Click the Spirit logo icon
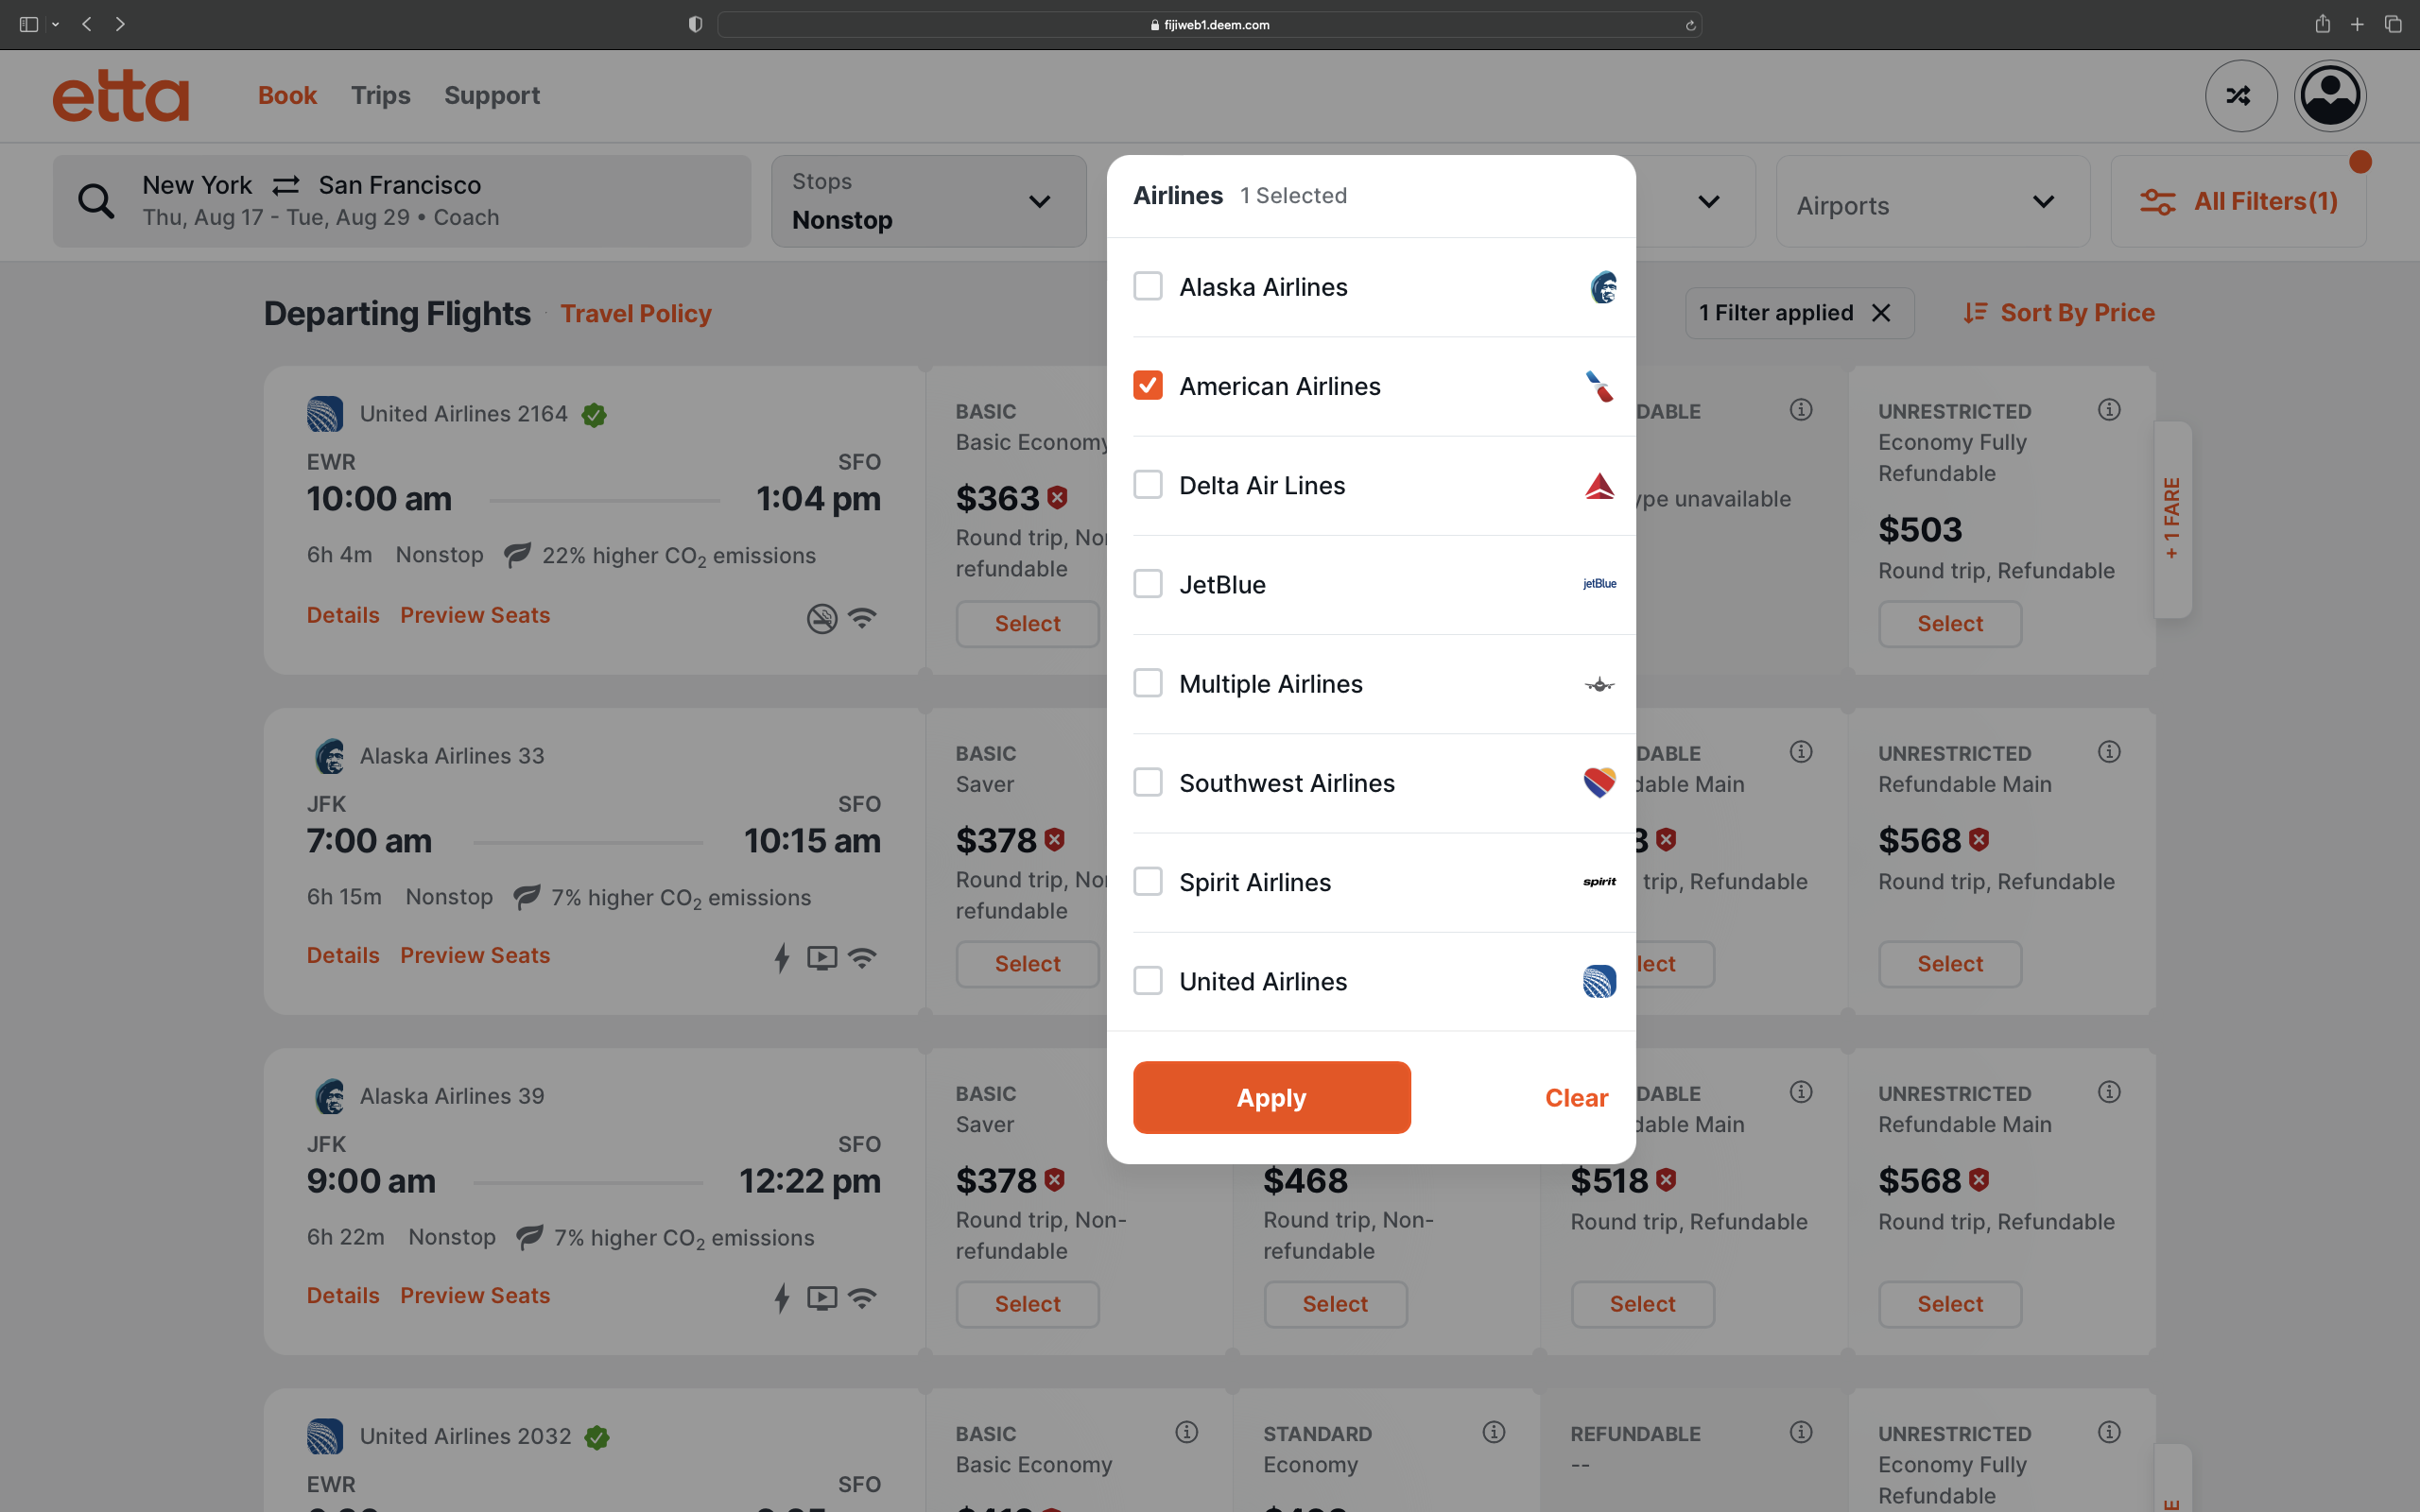The width and height of the screenshot is (2420, 1512). 1599,881
